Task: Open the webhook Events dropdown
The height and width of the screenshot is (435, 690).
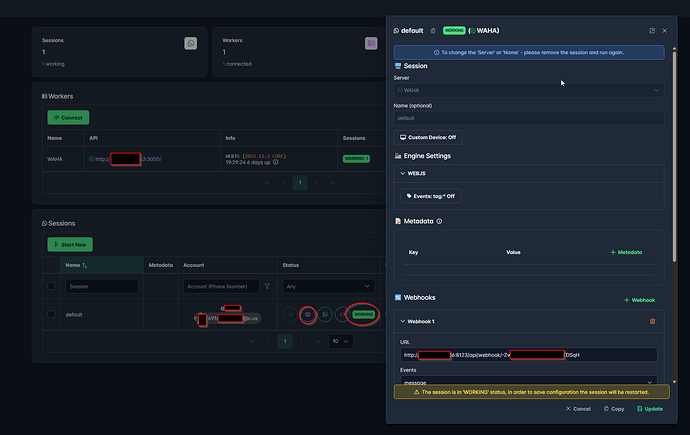Action: [x=529, y=381]
